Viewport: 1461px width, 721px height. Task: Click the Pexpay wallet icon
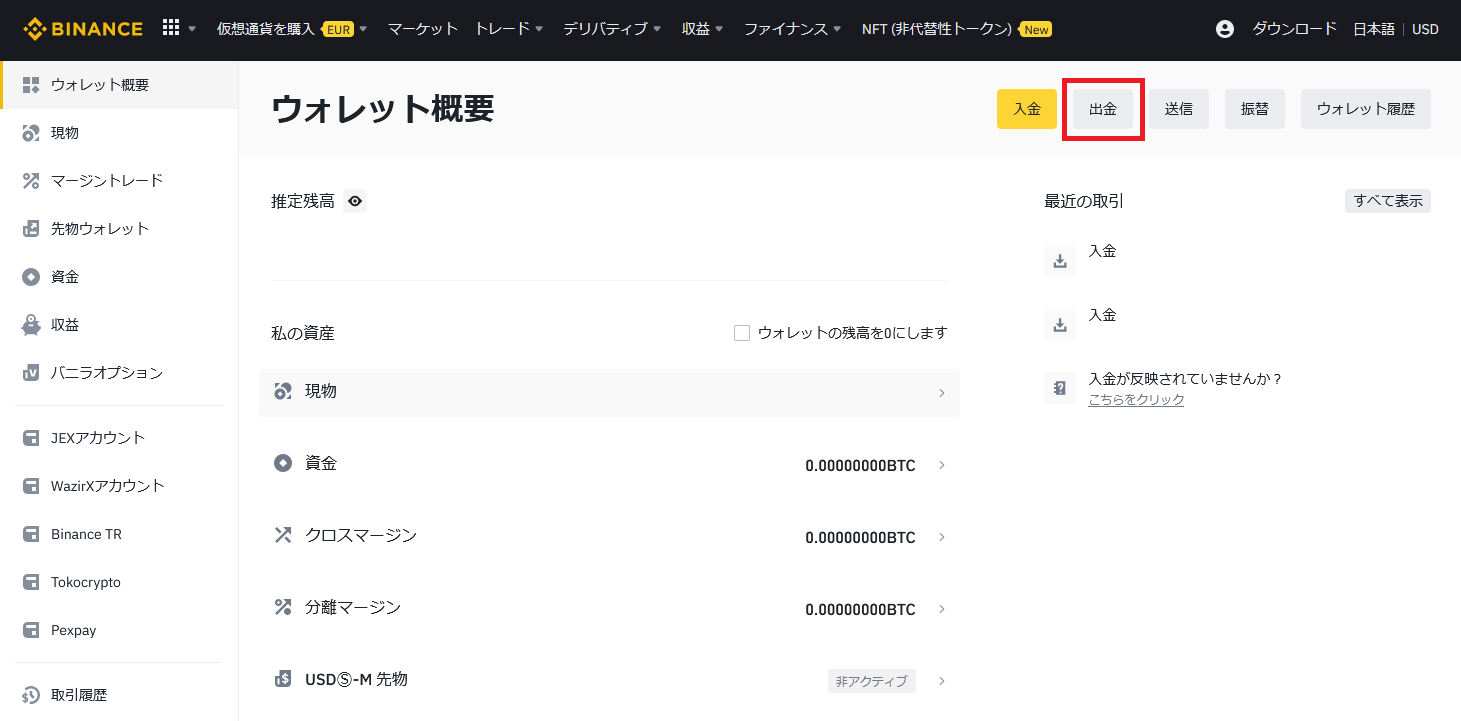31,630
